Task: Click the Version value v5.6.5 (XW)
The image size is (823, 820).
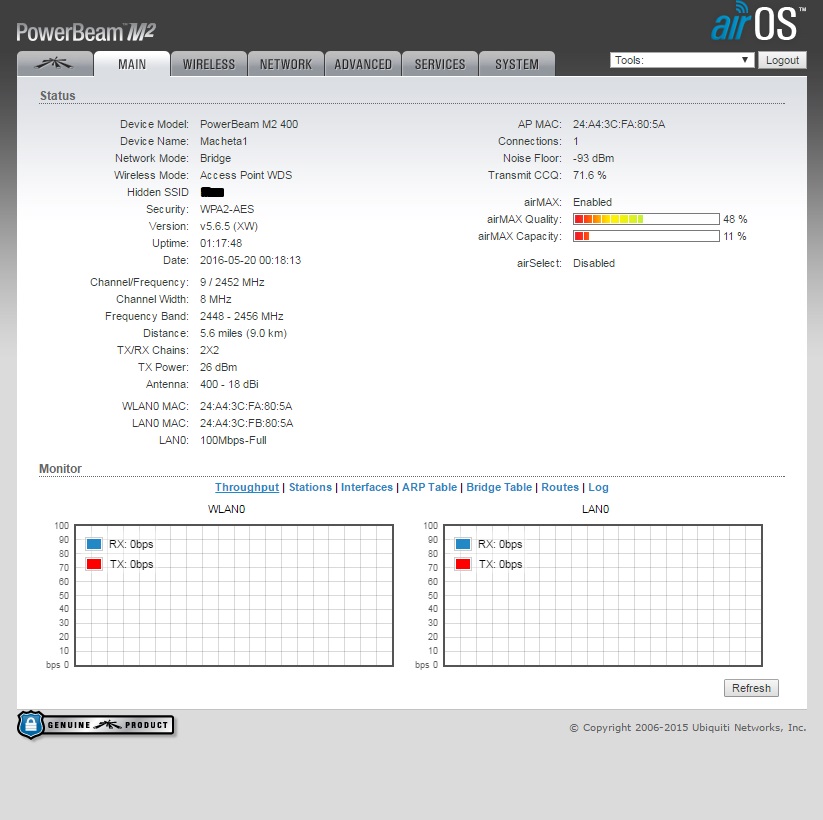Action: (x=229, y=226)
